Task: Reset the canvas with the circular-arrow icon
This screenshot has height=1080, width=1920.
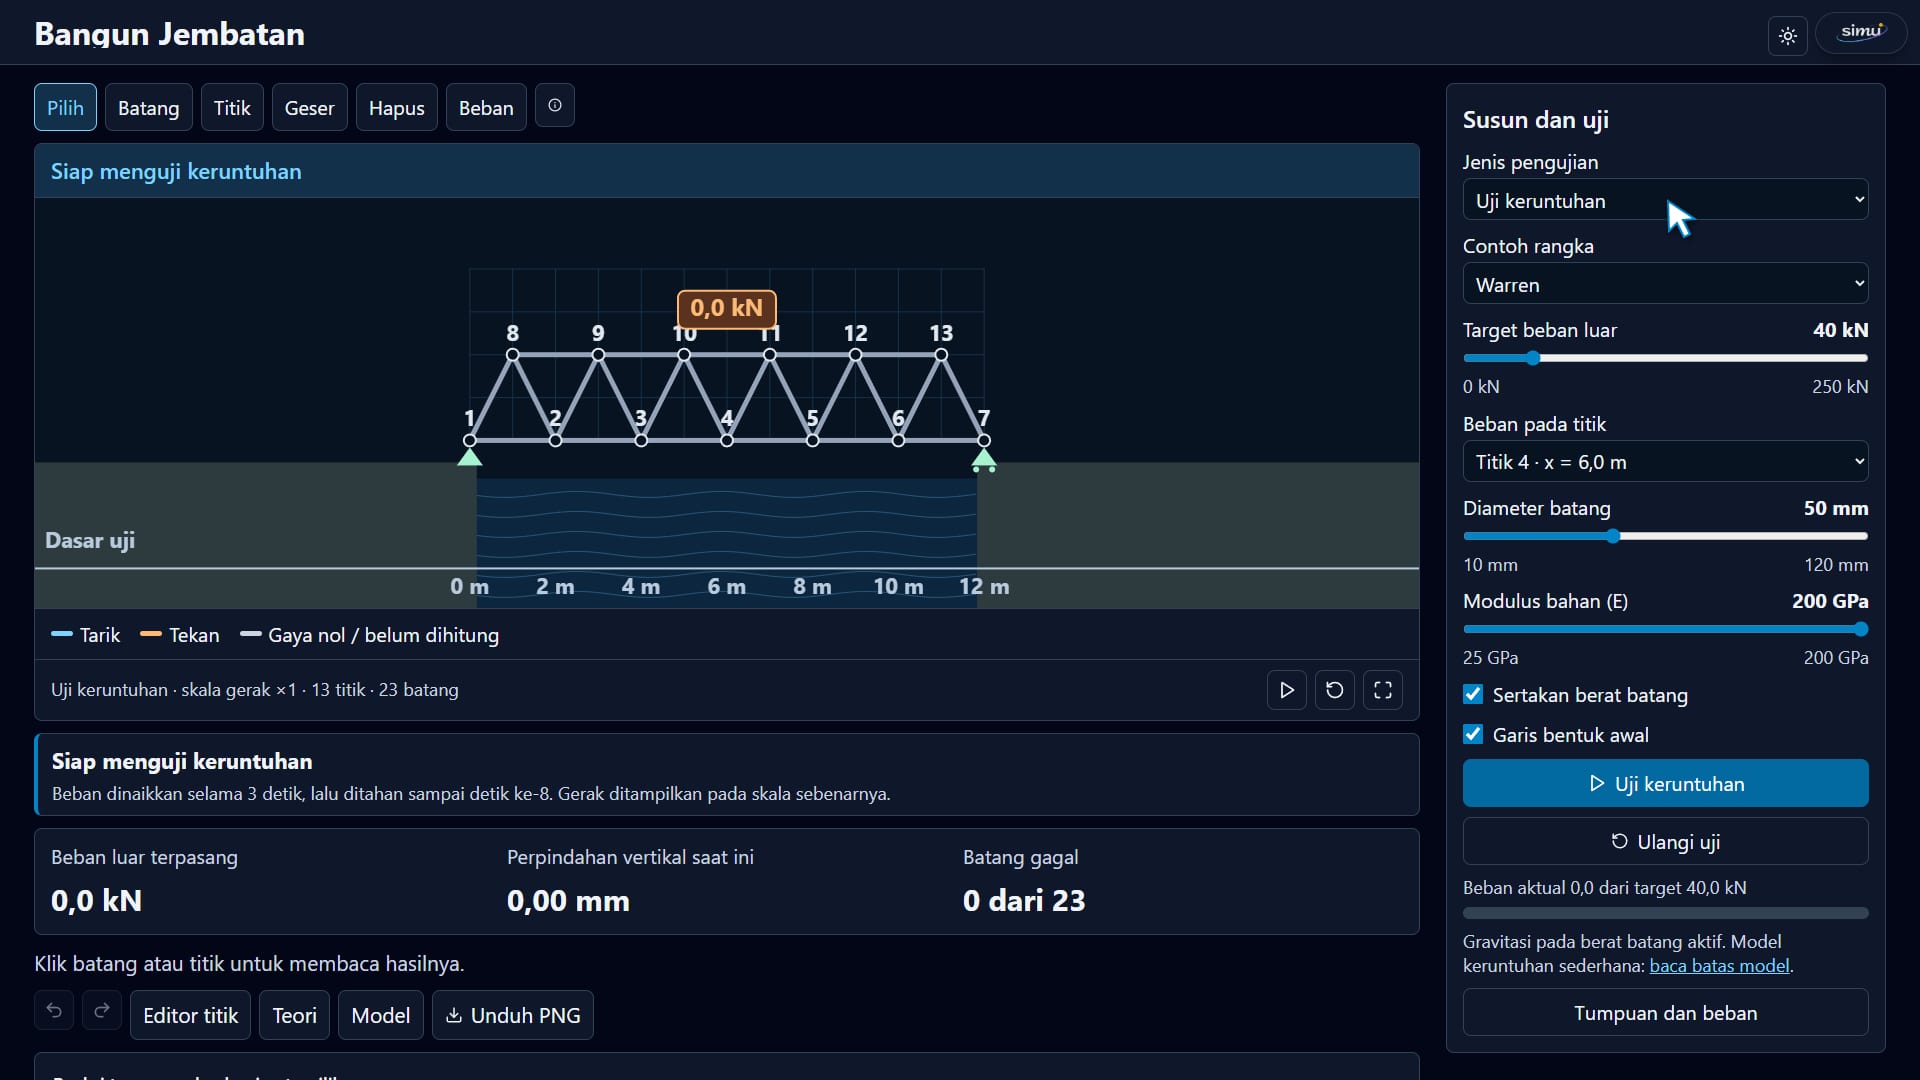Action: pos(1335,690)
